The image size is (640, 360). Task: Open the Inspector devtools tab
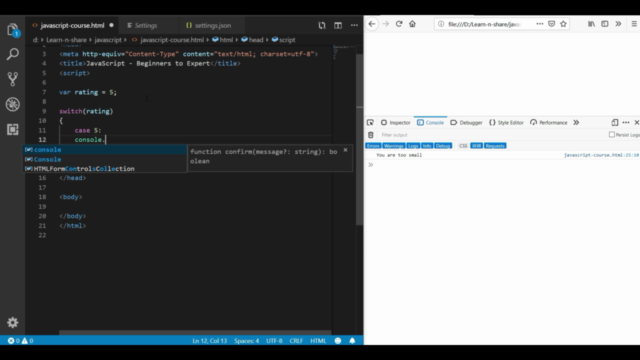(x=396, y=122)
